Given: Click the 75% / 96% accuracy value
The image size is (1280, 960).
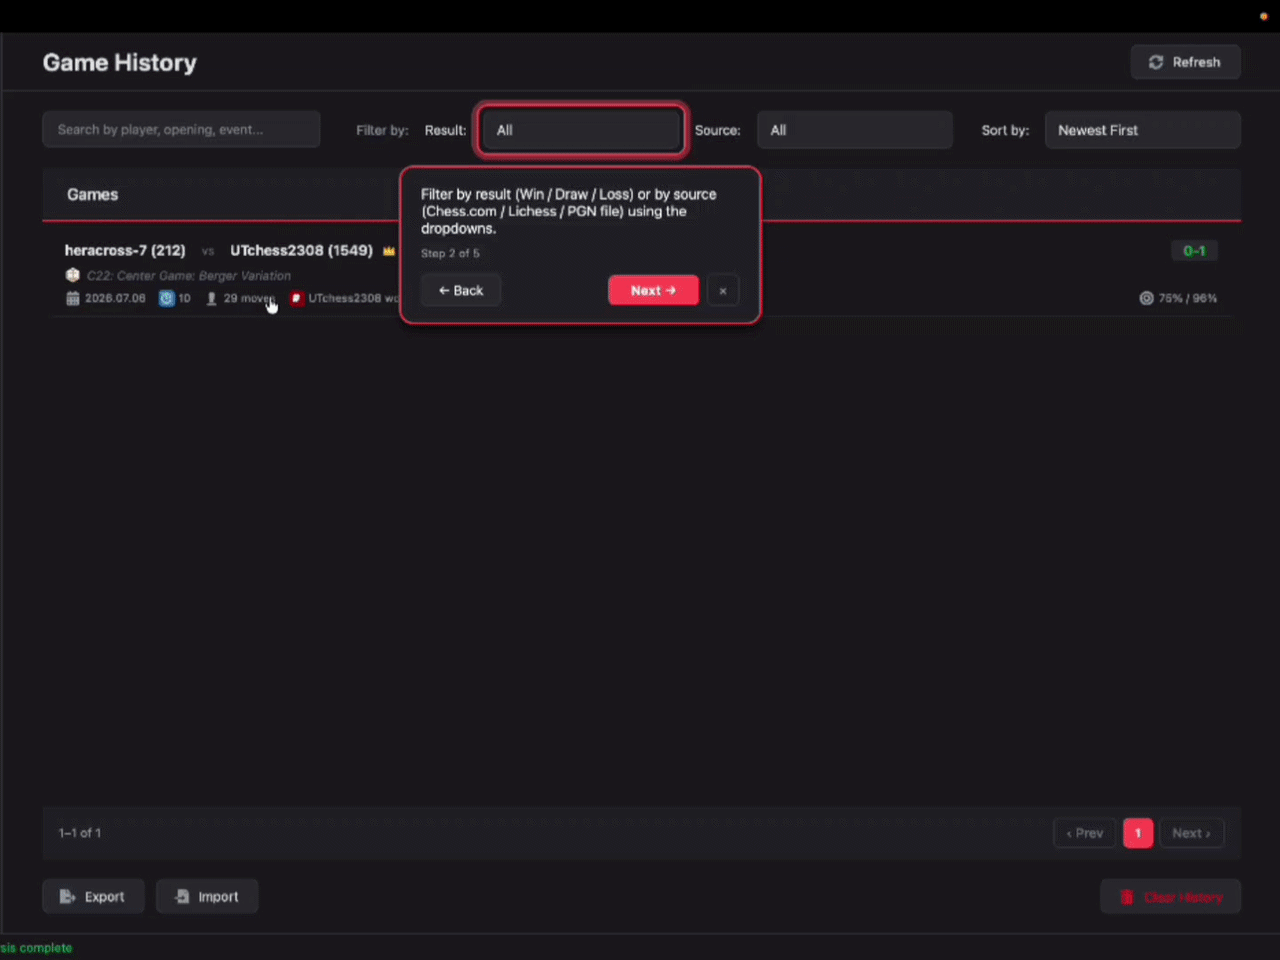Looking at the screenshot, I should 1188,298.
